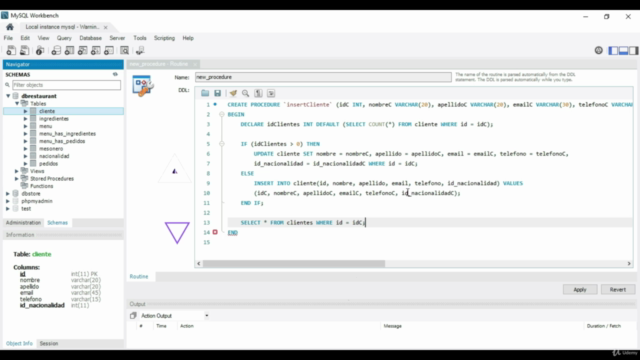640x360 pixels.
Task: Select the nacionalidad table
Action: pyautogui.click(x=54, y=156)
